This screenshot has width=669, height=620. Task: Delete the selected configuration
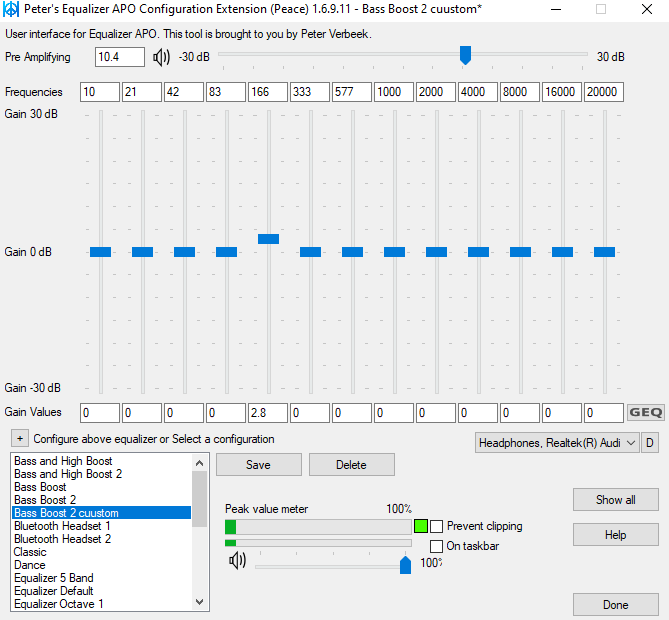(352, 465)
